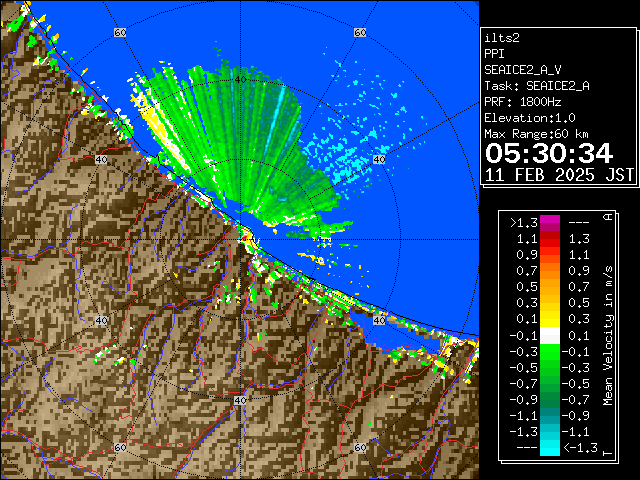Viewport: 640px width, 480px height.
Task: Select the date "11 FEB 2025 JST"
Action: (559, 175)
